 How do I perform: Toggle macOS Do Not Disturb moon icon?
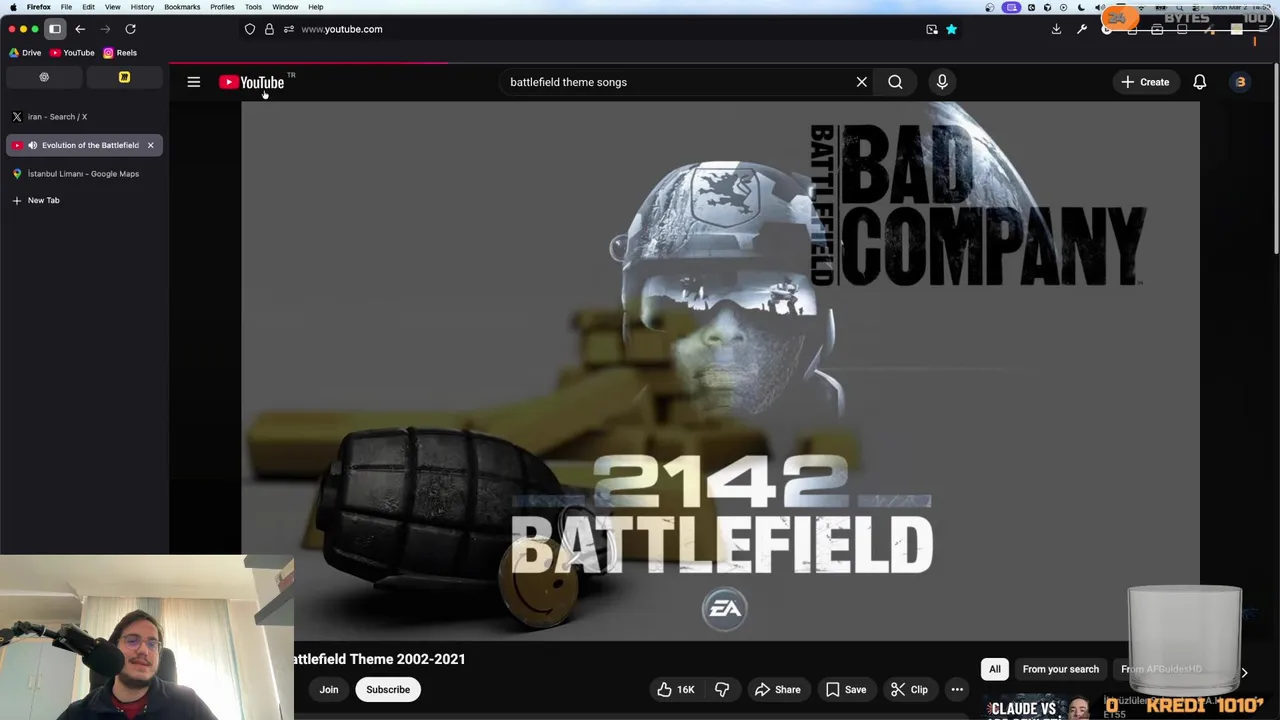[x=1080, y=7]
